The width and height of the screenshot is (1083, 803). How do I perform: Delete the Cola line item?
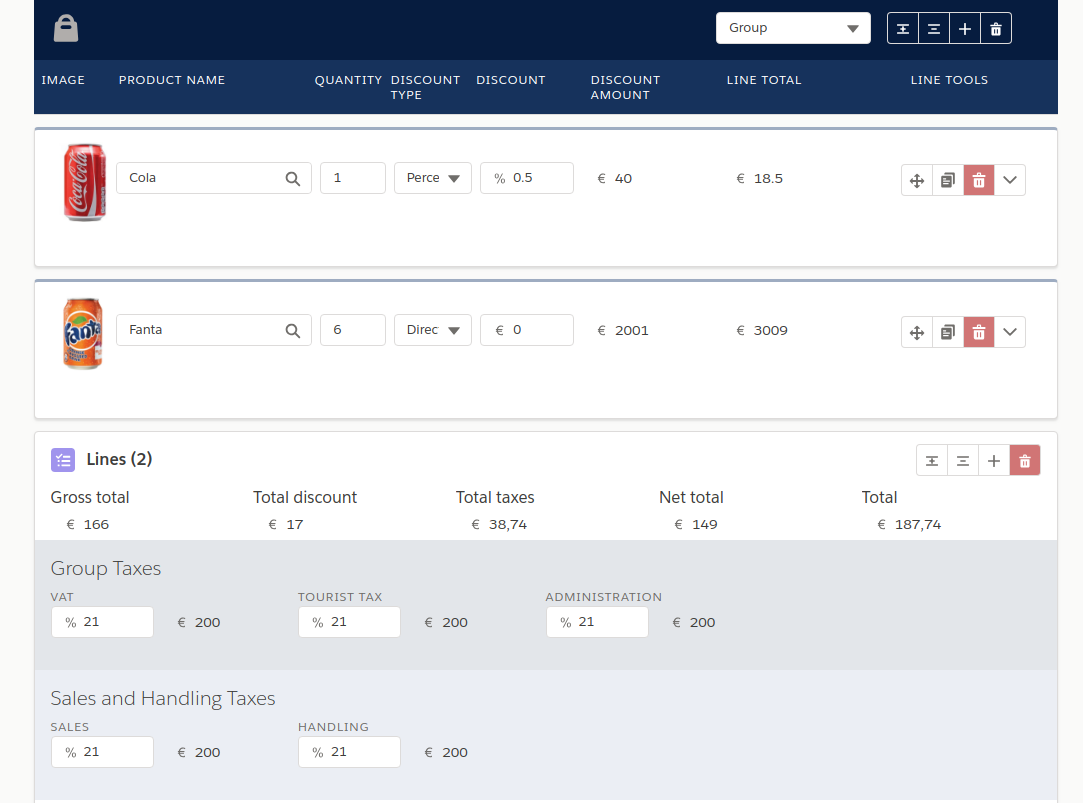[x=979, y=180]
